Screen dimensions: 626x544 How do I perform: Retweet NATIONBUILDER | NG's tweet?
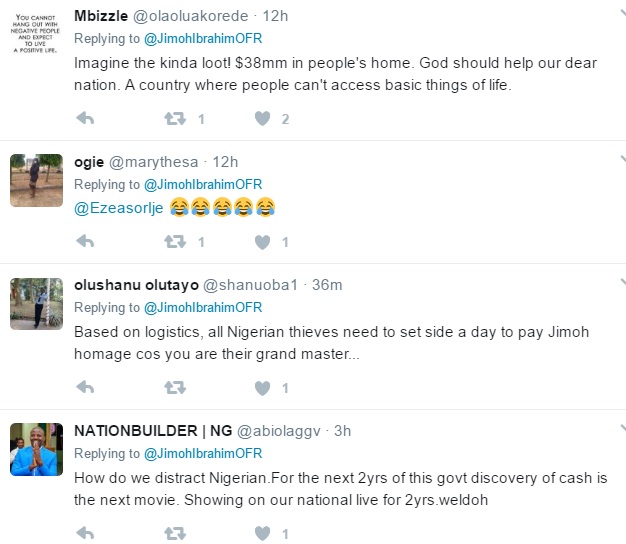pyautogui.click(x=174, y=533)
